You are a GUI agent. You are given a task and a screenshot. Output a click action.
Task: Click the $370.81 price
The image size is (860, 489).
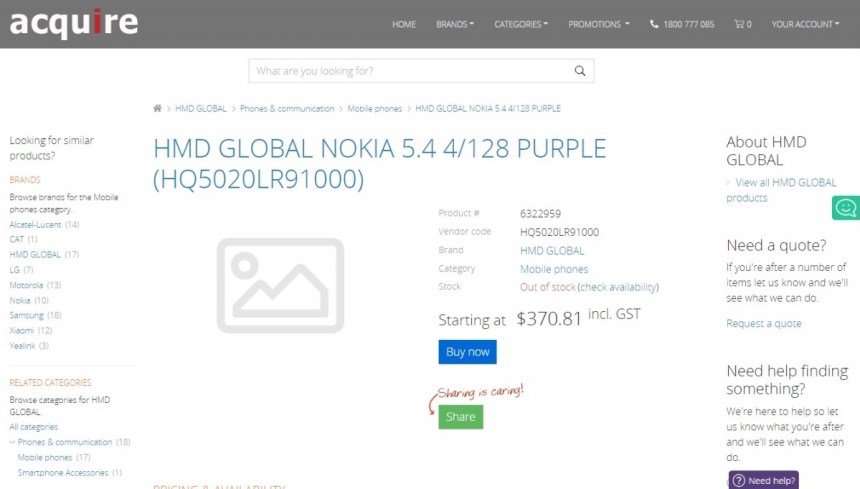(x=548, y=319)
